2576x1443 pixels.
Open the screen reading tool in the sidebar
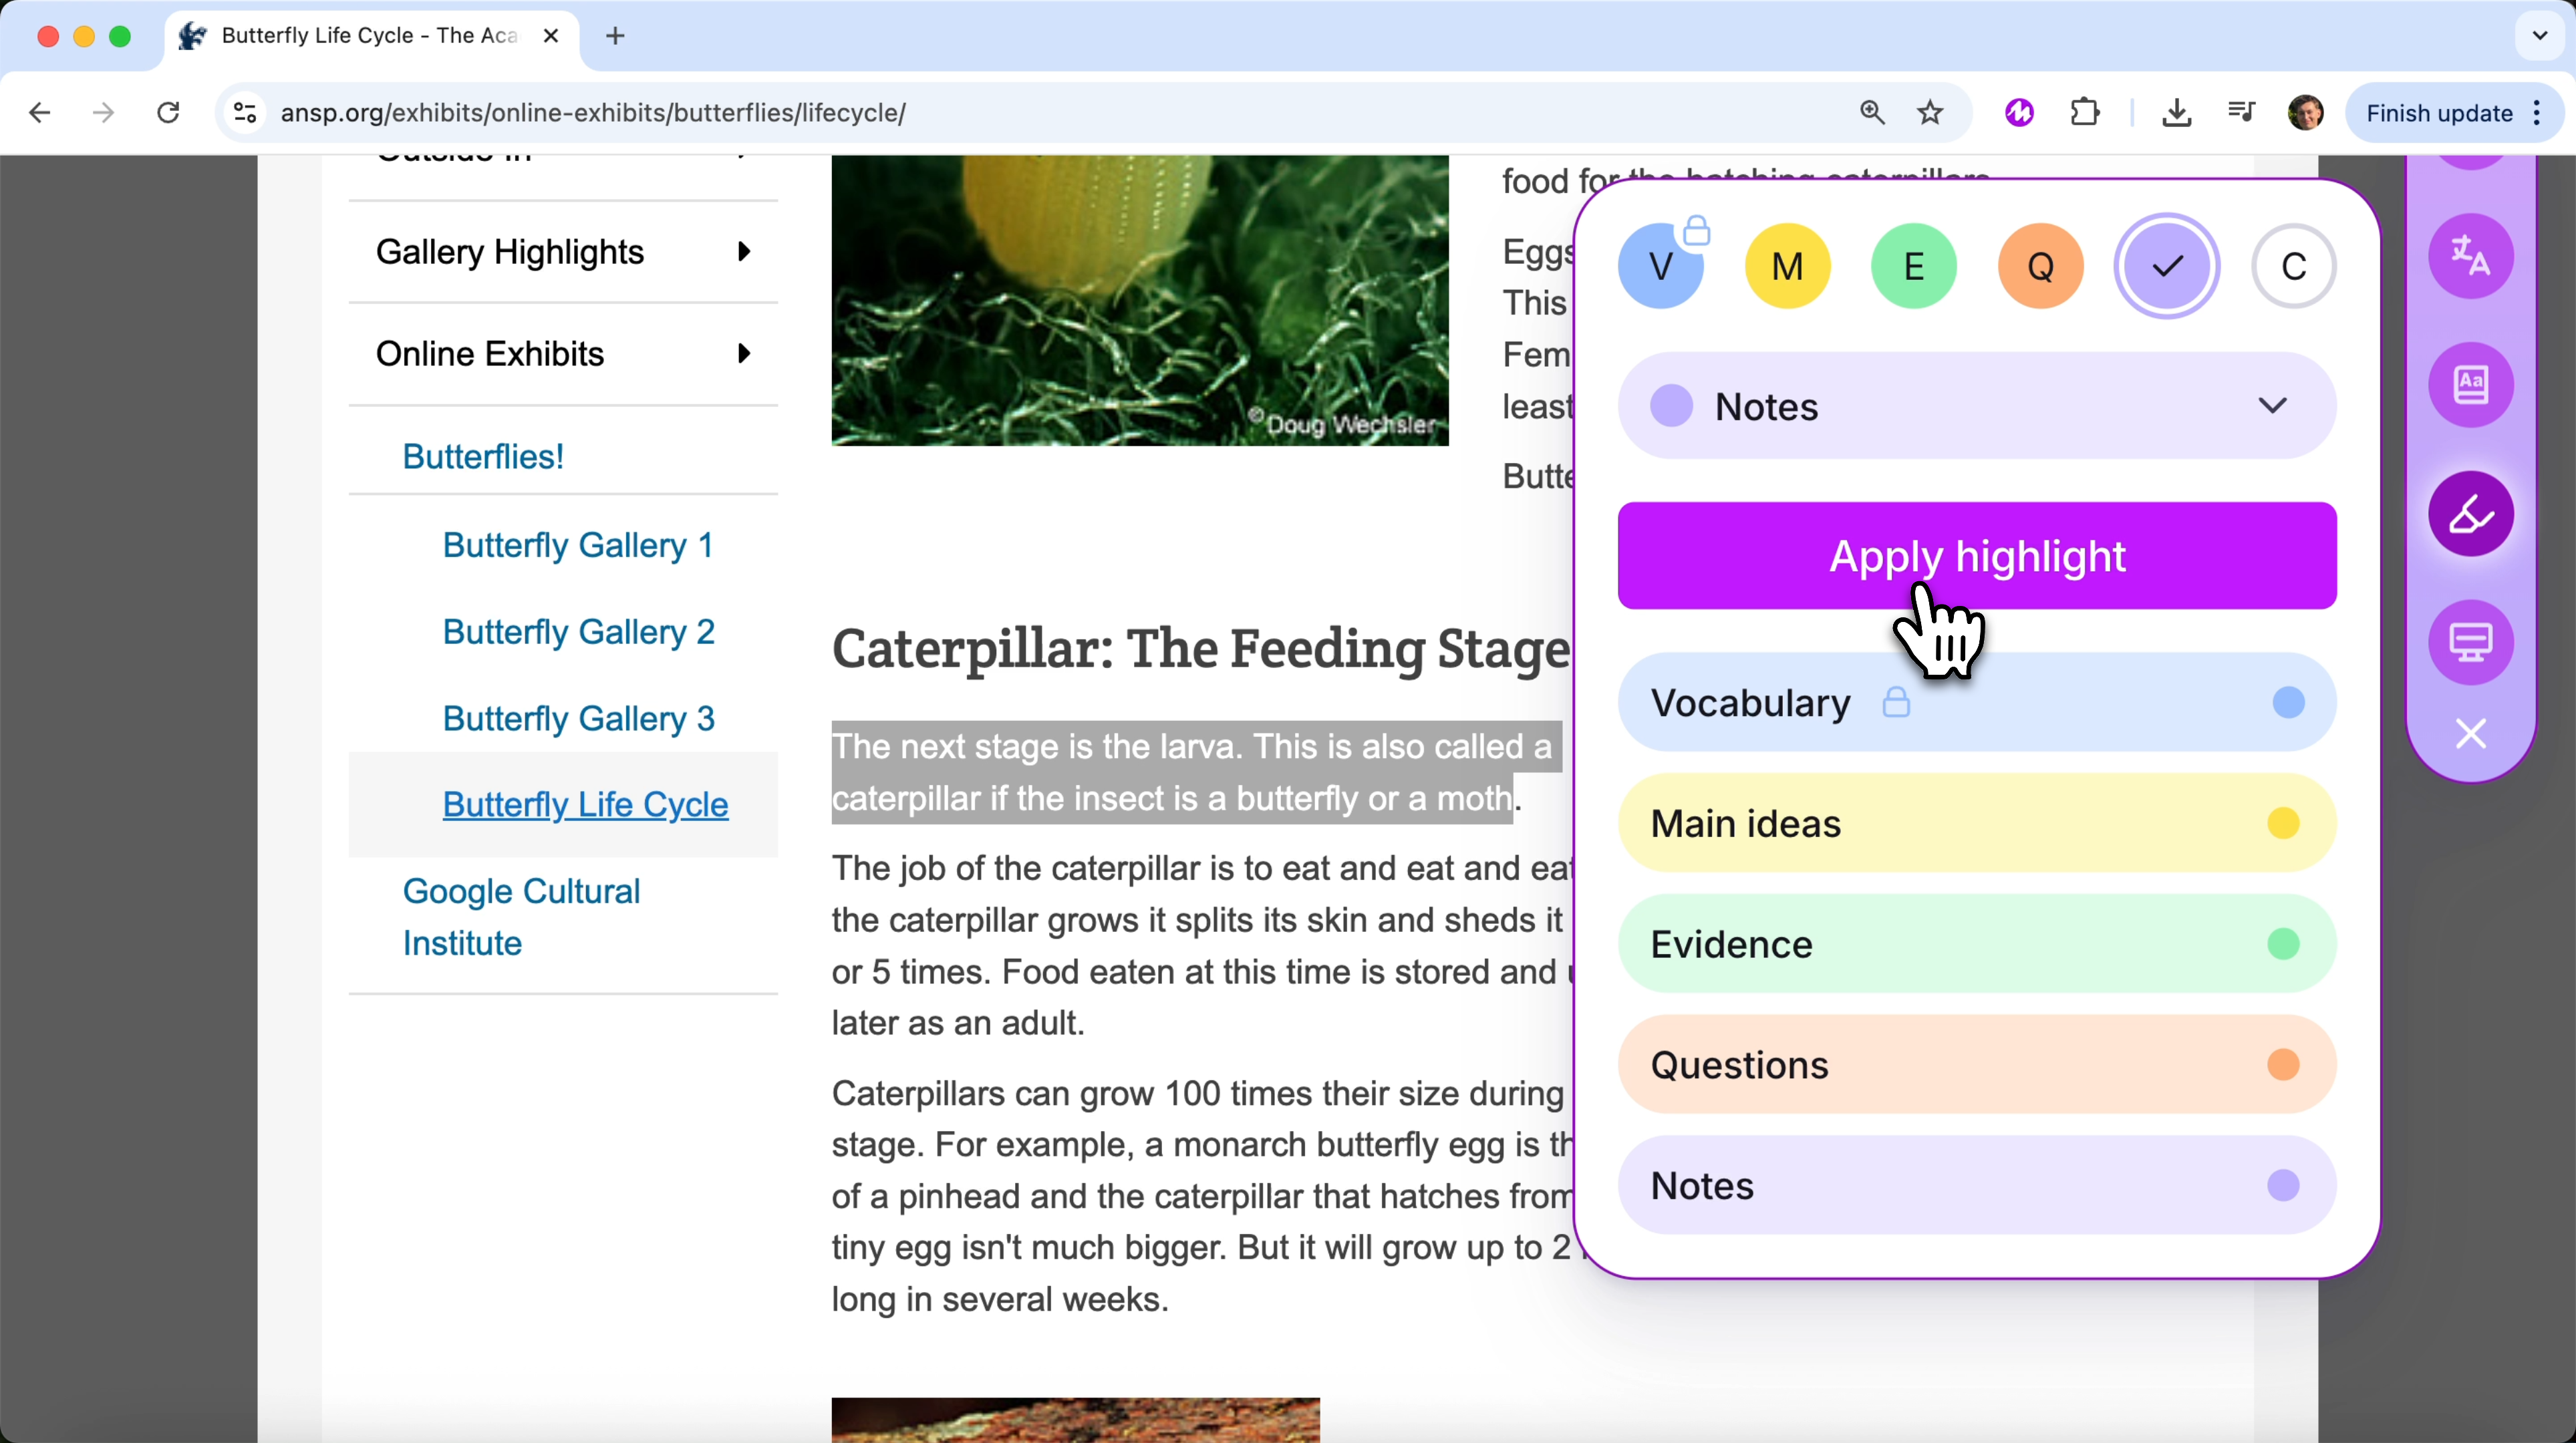pos(2470,642)
